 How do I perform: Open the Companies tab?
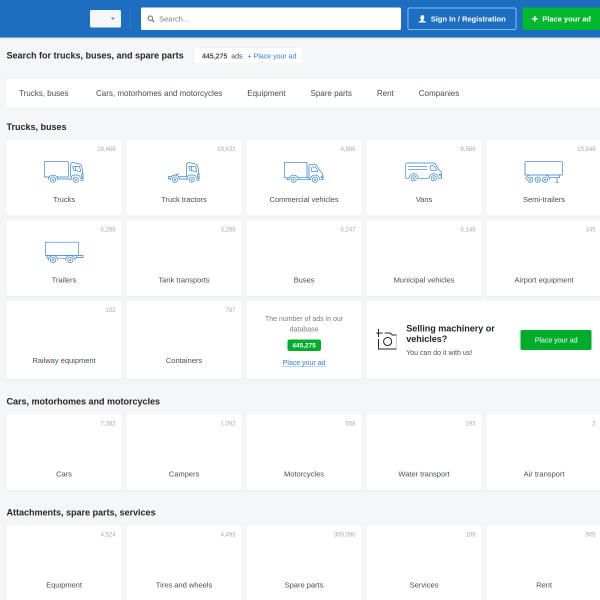(x=439, y=93)
